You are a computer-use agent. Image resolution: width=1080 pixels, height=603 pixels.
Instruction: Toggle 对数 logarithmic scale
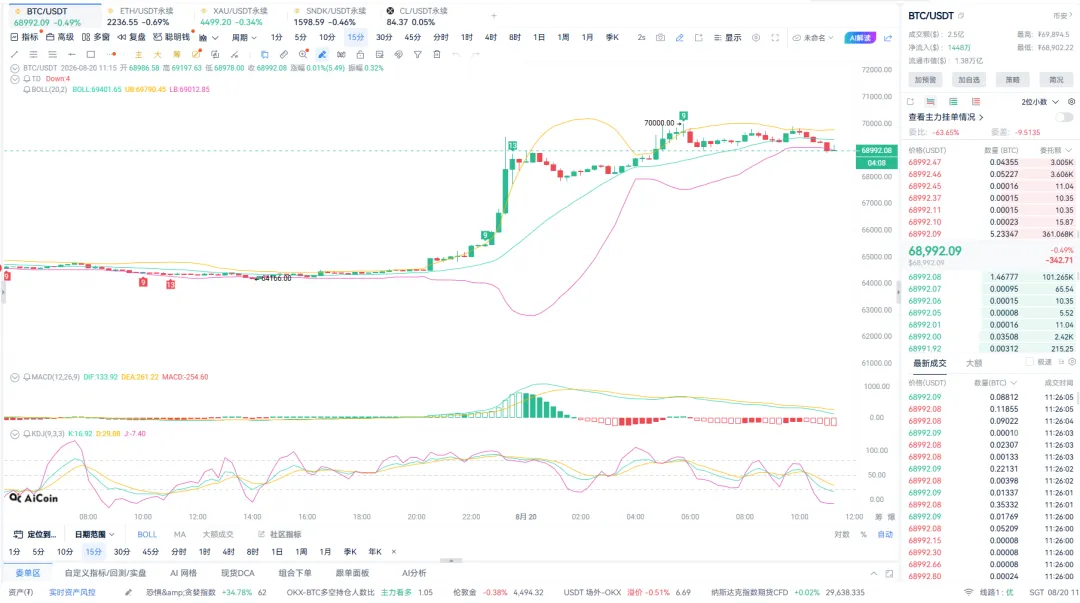coord(842,535)
